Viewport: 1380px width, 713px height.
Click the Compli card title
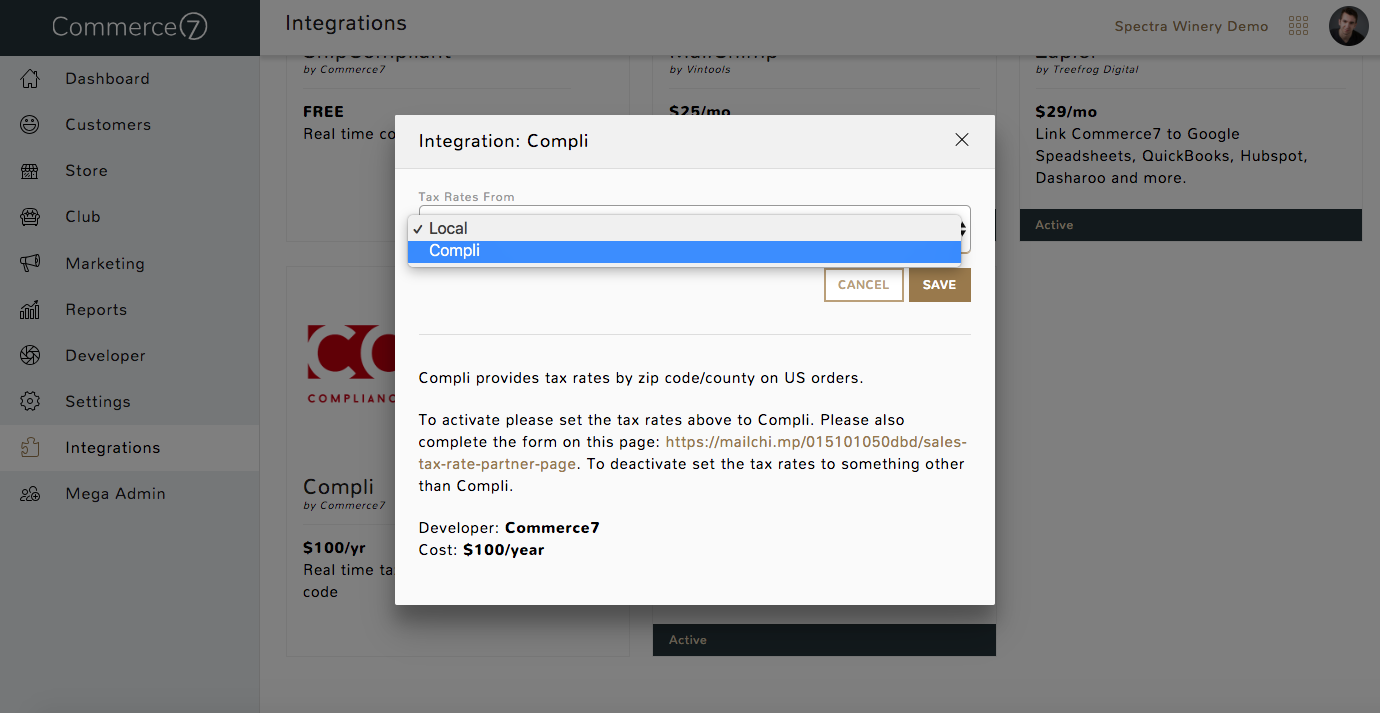tap(339, 487)
